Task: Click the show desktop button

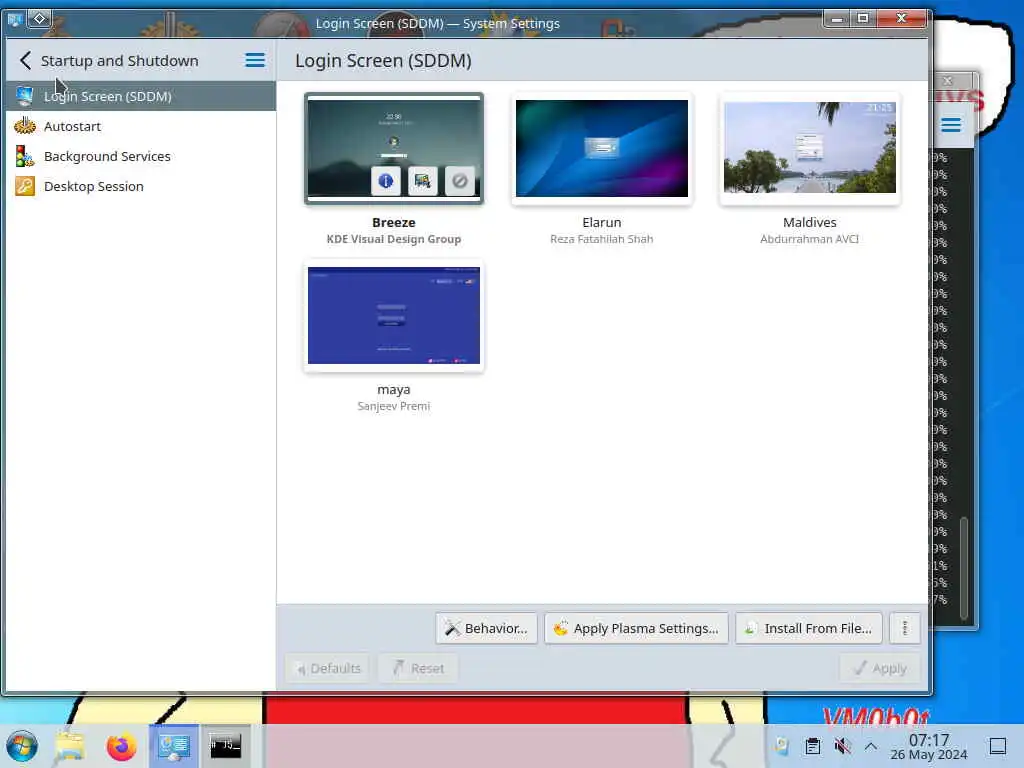Action: [998, 746]
